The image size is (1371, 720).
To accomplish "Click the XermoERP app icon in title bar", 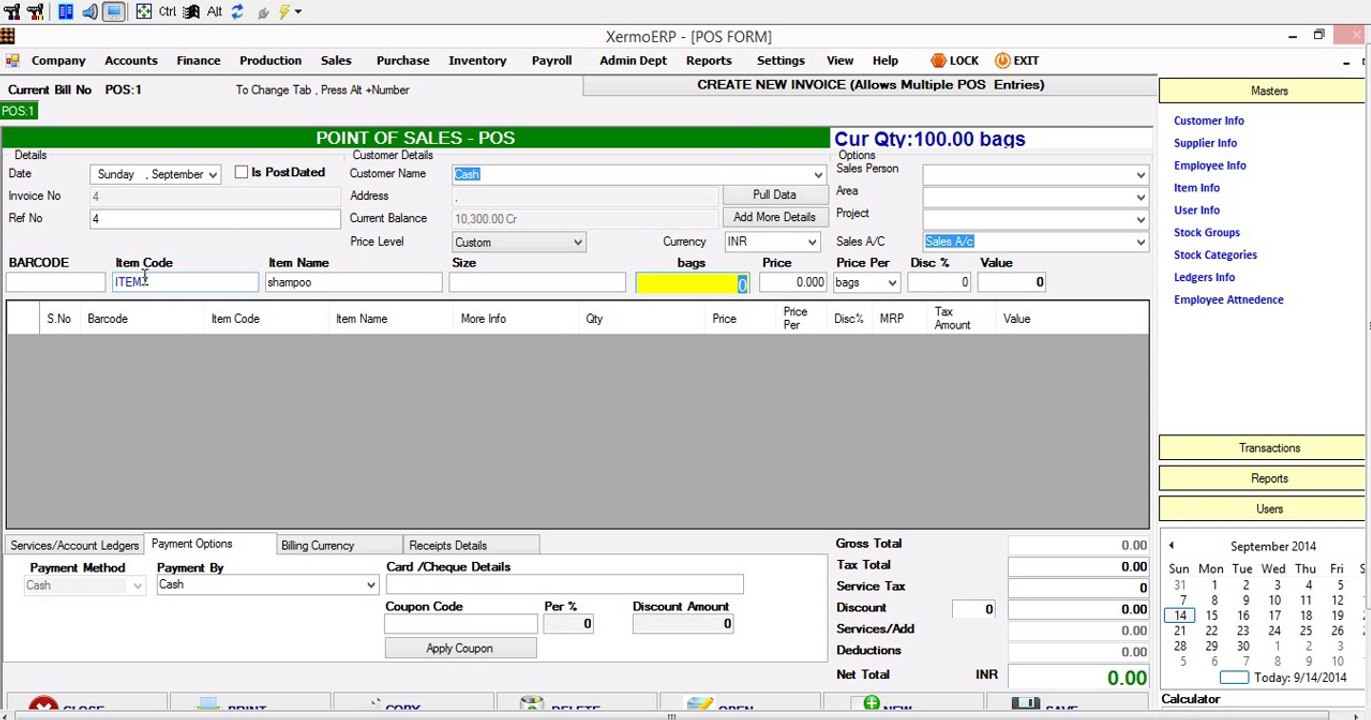I will coord(7,36).
